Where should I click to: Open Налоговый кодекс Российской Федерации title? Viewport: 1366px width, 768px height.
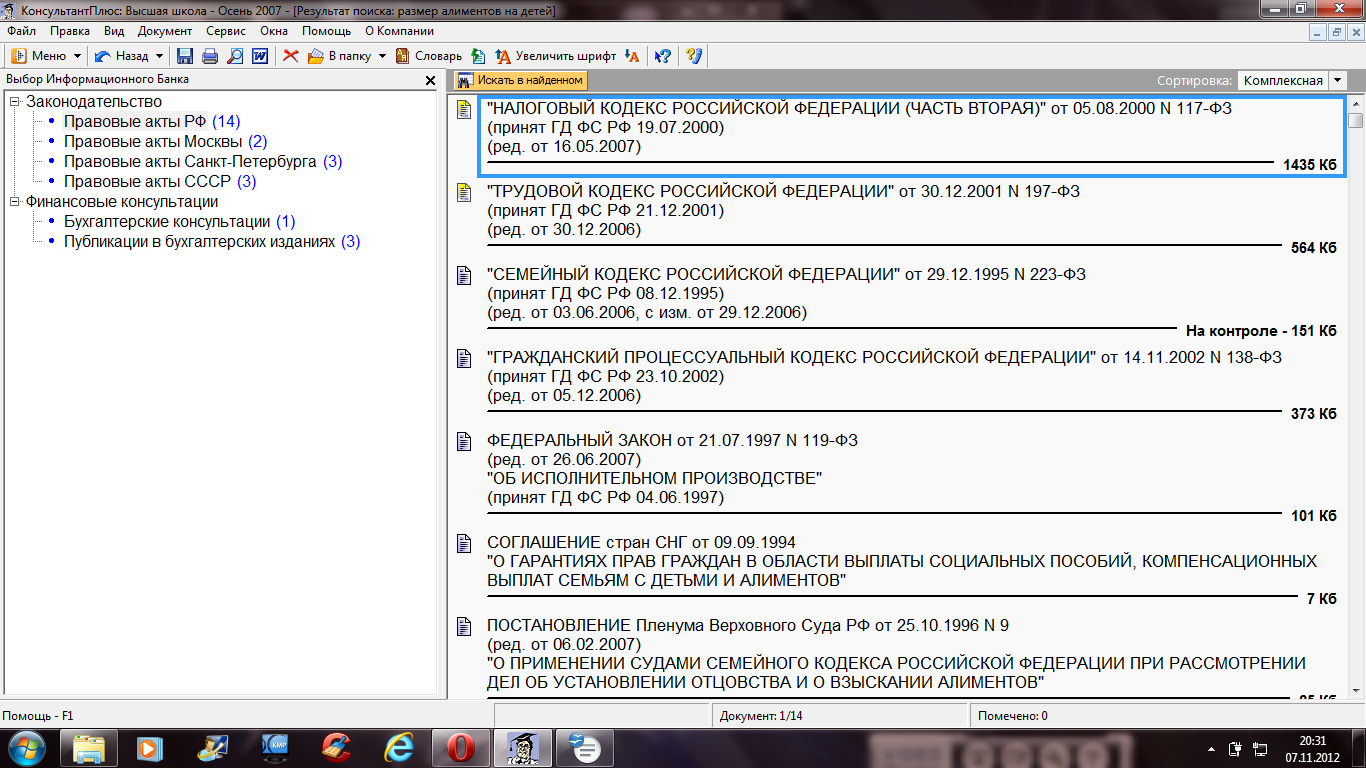tap(859, 109)
